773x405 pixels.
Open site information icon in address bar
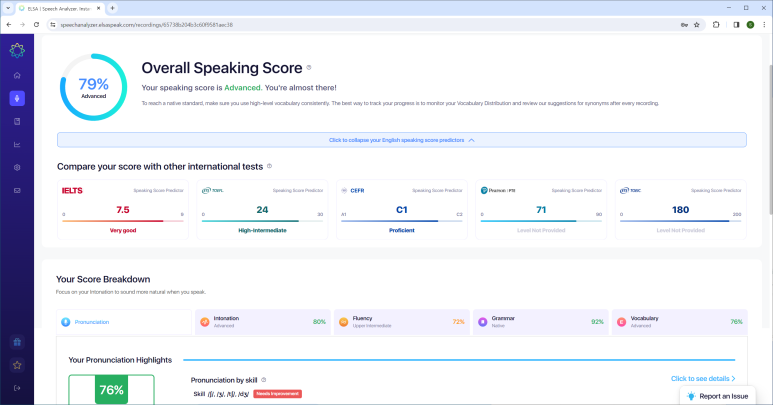53,25
